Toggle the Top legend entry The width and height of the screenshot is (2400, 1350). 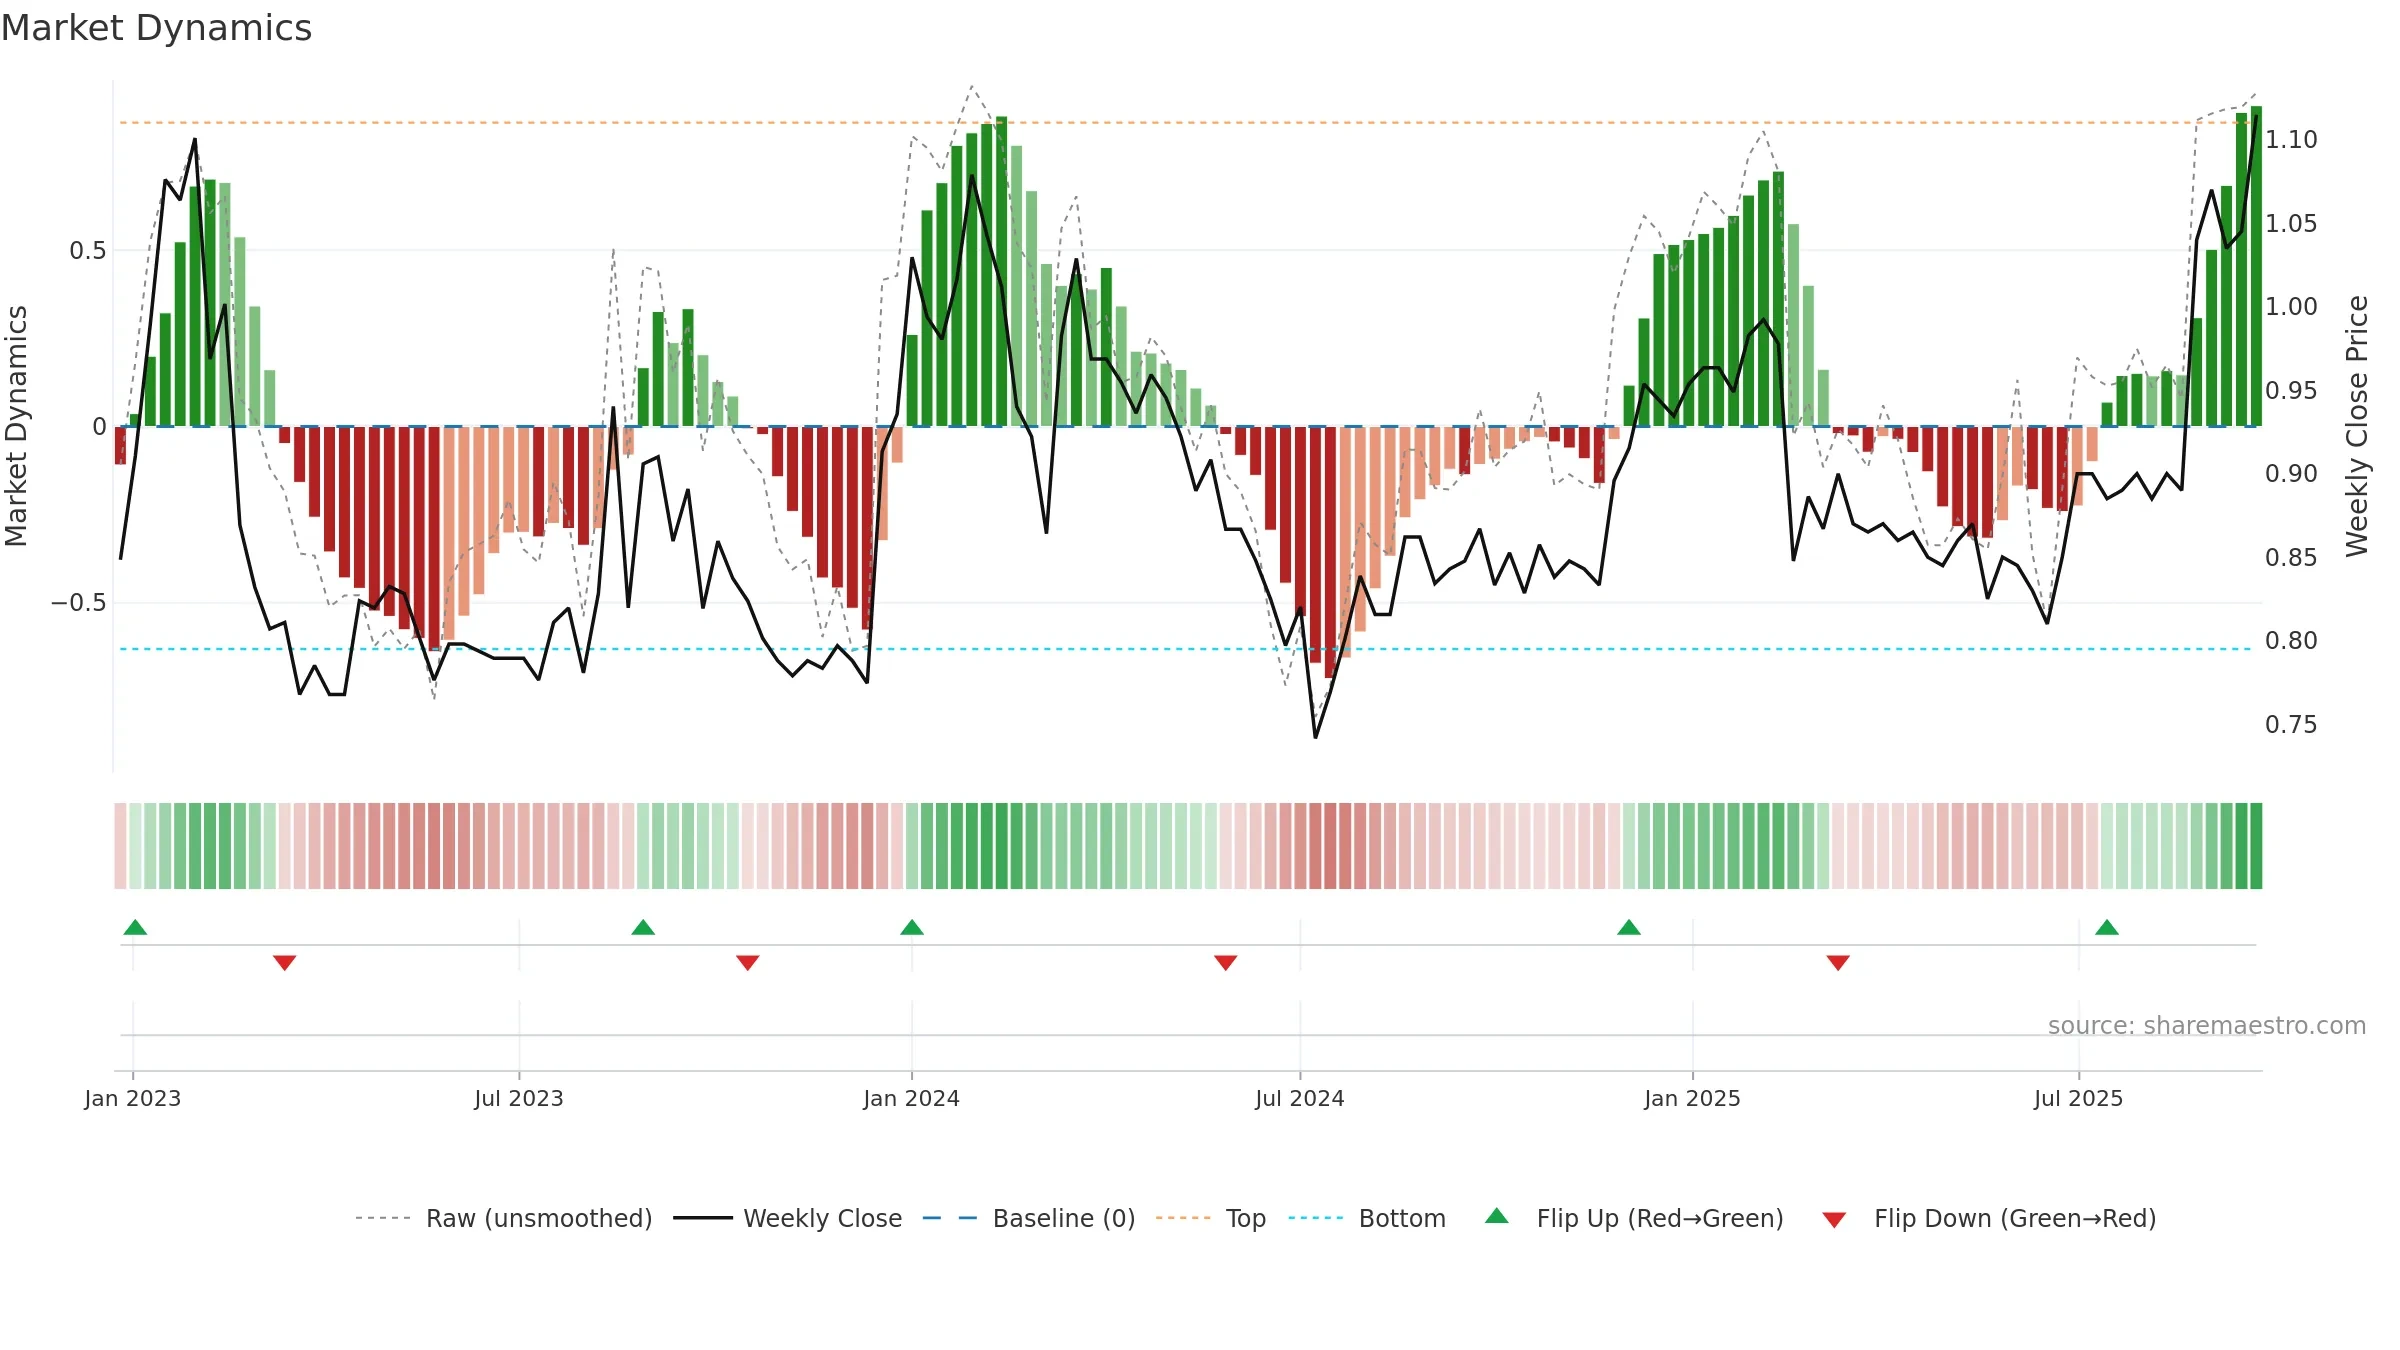point(1210,1218)
